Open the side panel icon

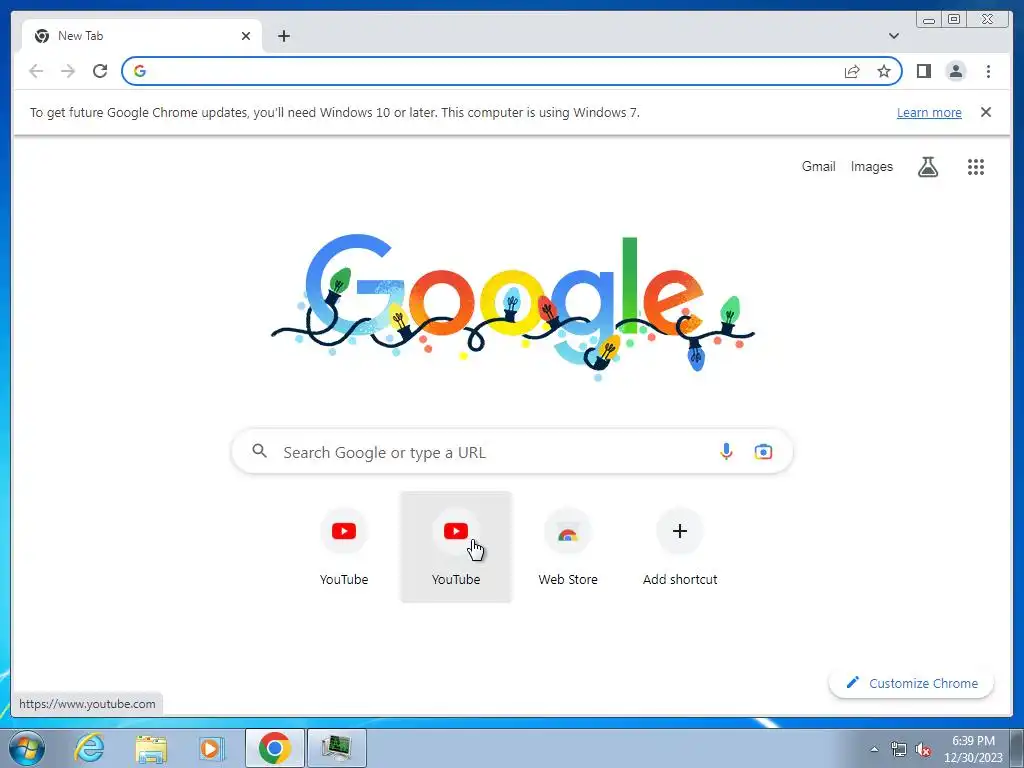point(923,71)
